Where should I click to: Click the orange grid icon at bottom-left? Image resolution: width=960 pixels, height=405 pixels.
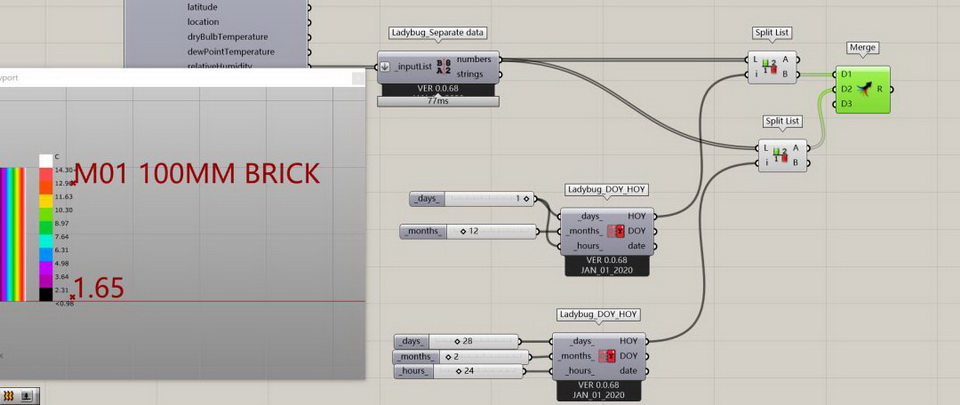(x=8, y=396)
